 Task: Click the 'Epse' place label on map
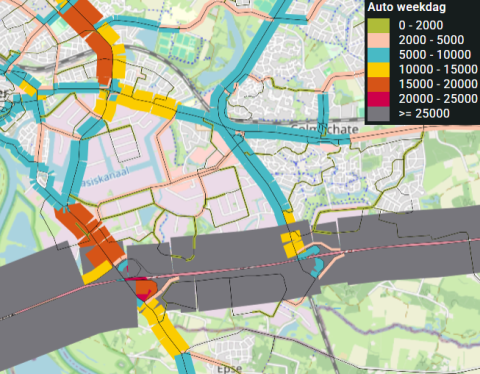230,369
